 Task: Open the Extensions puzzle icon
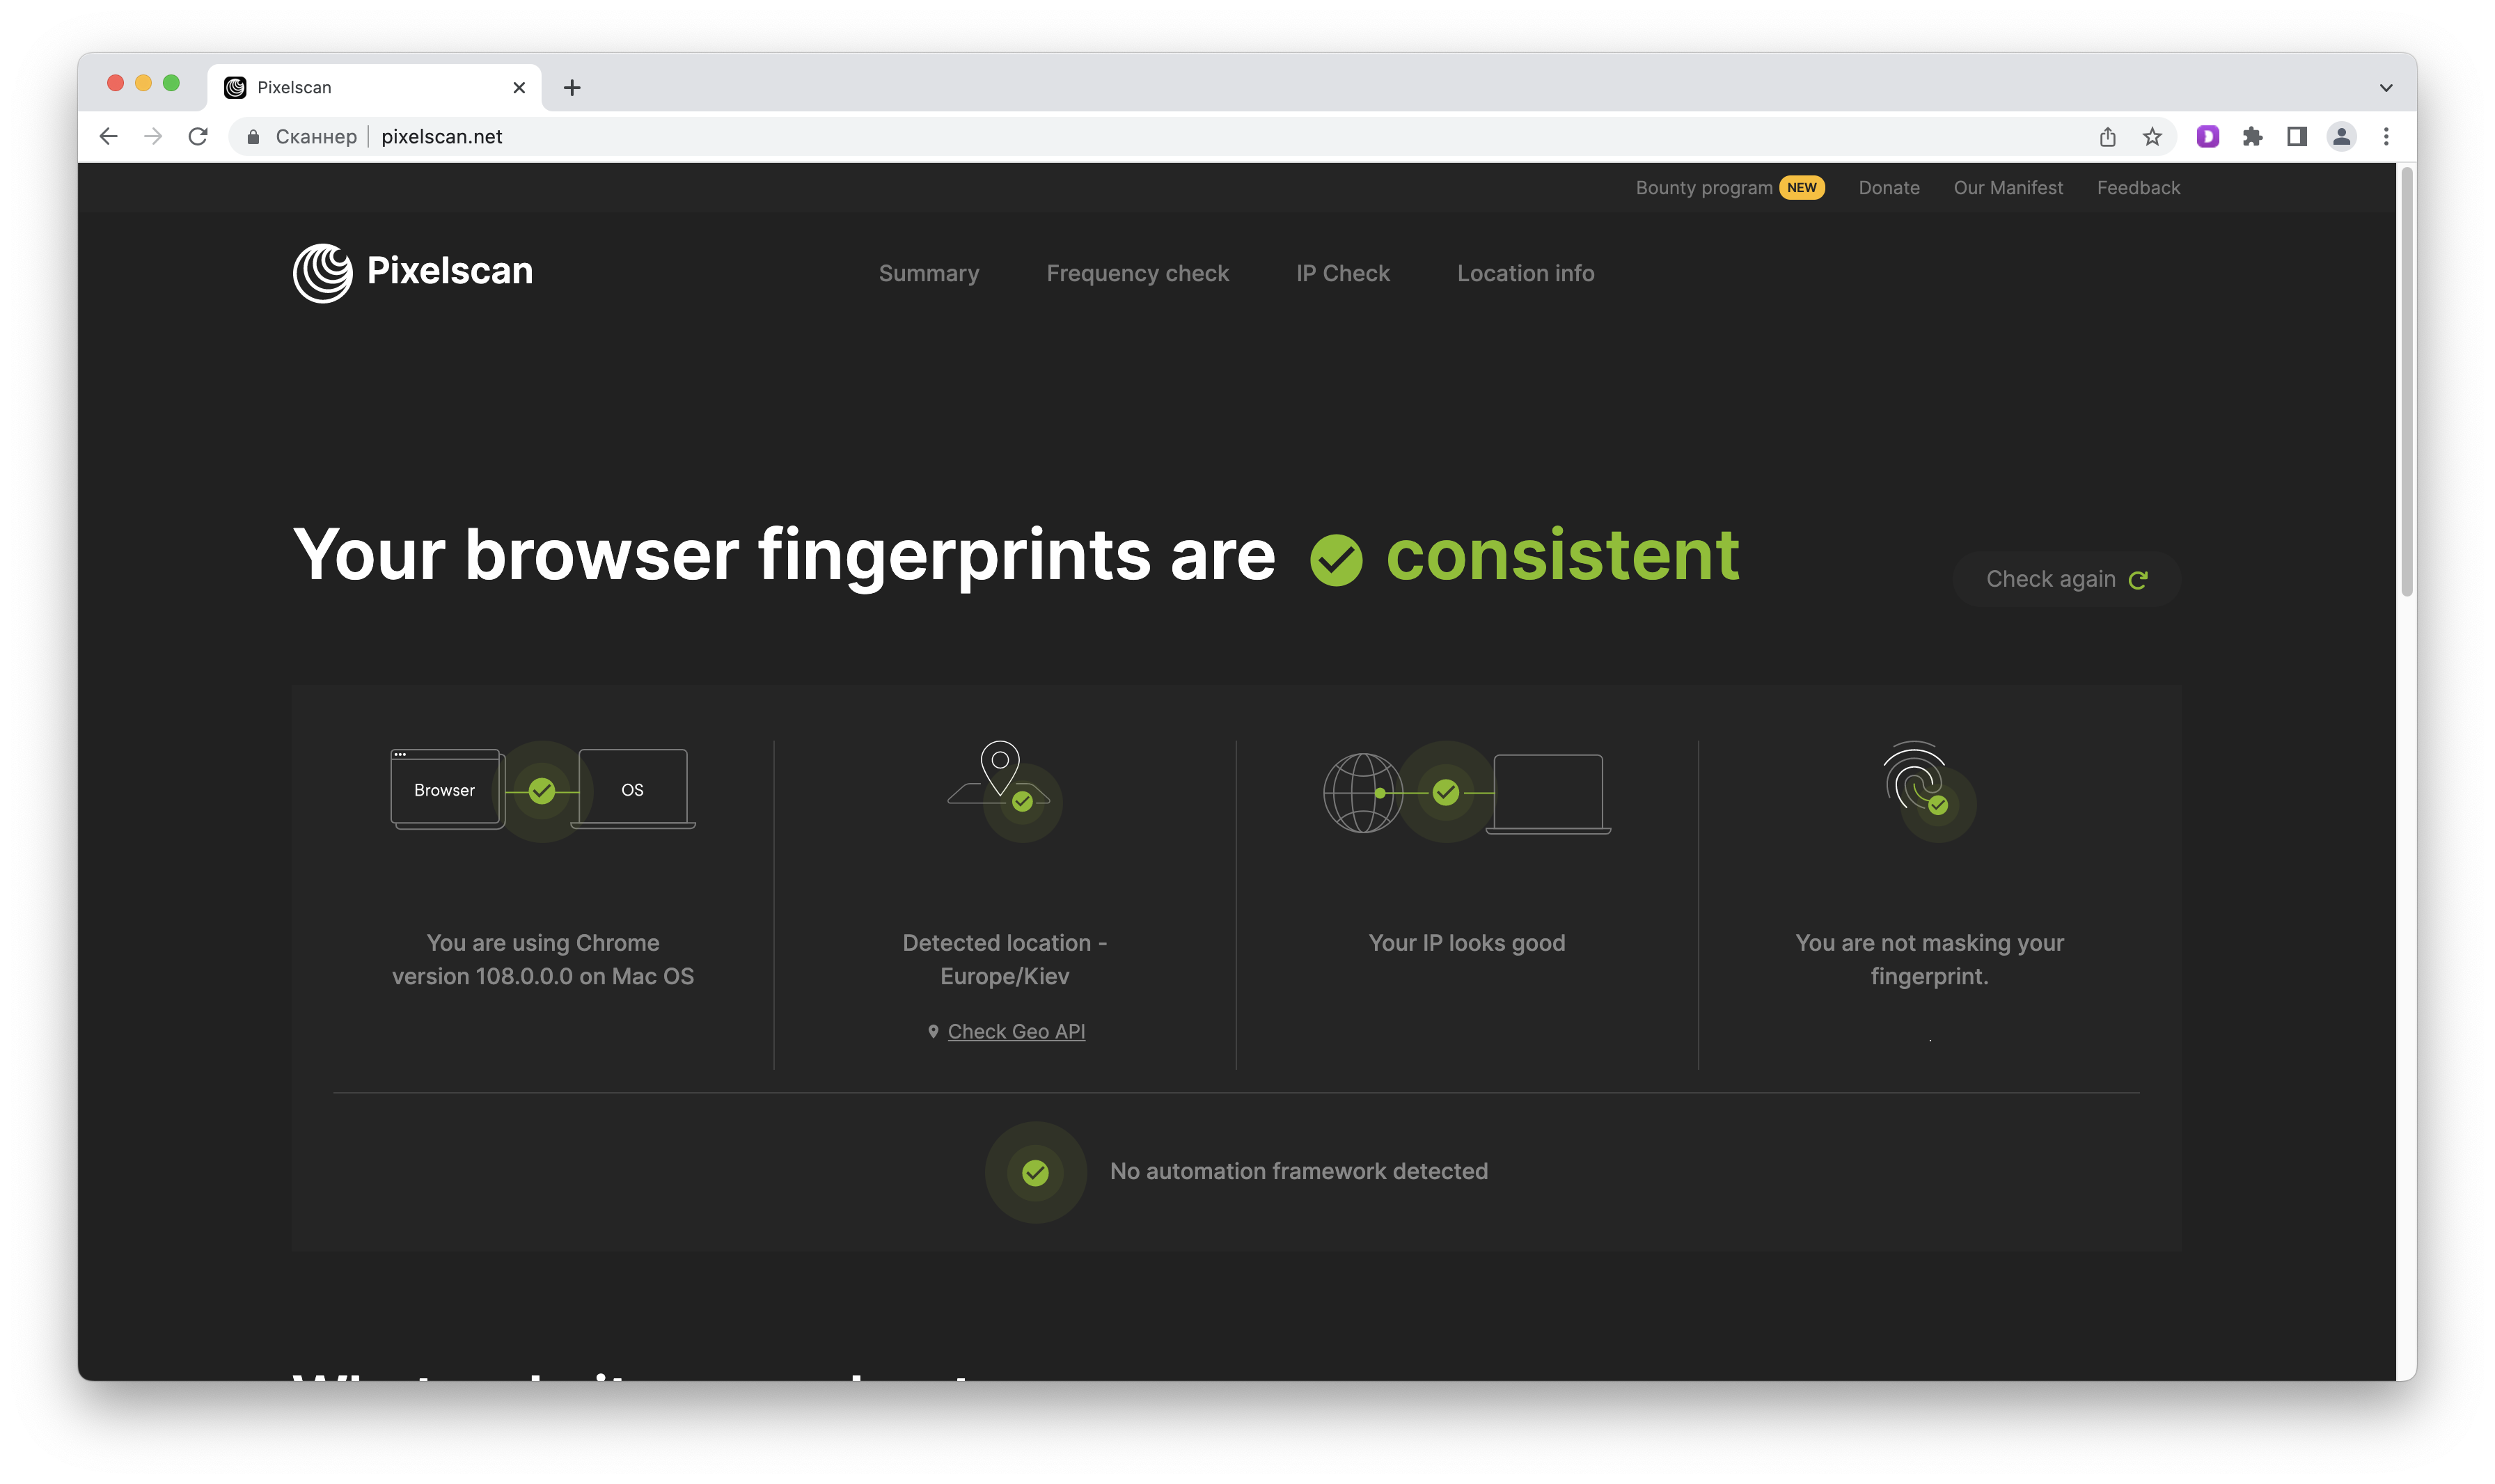coord(2253,137)
